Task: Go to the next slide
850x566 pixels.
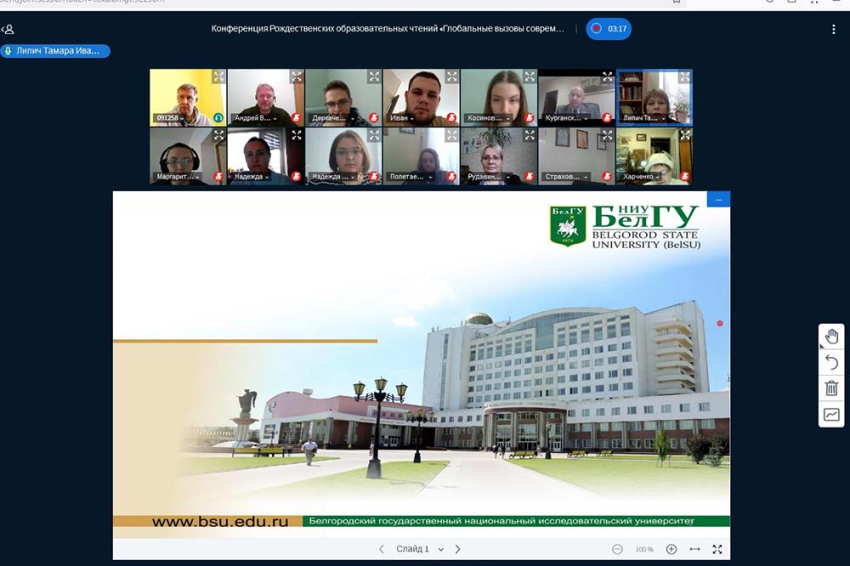Action: point(458,549)
